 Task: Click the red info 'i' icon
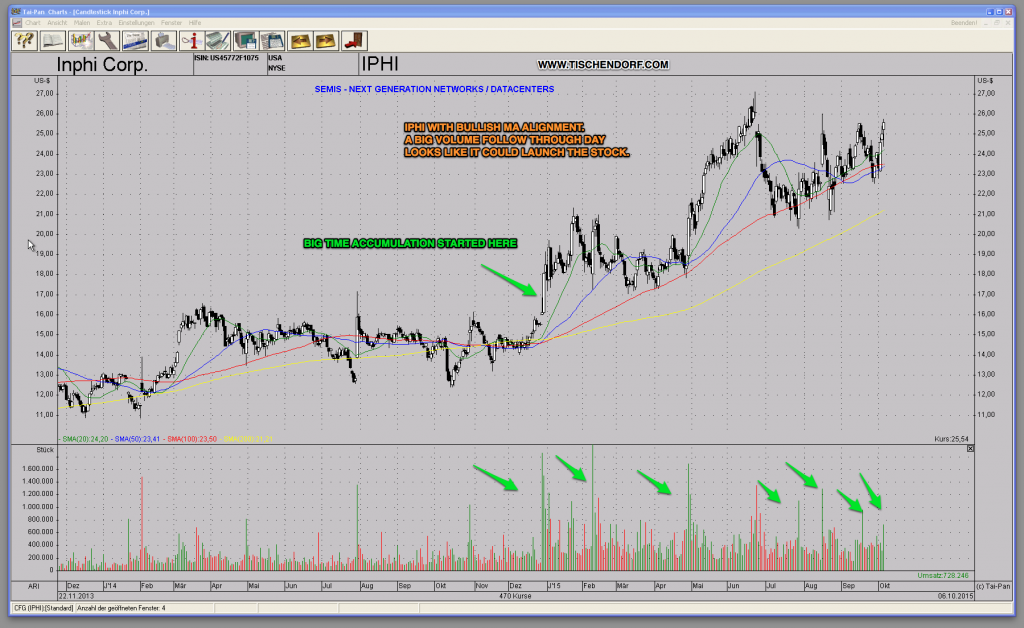click(191, 40)
